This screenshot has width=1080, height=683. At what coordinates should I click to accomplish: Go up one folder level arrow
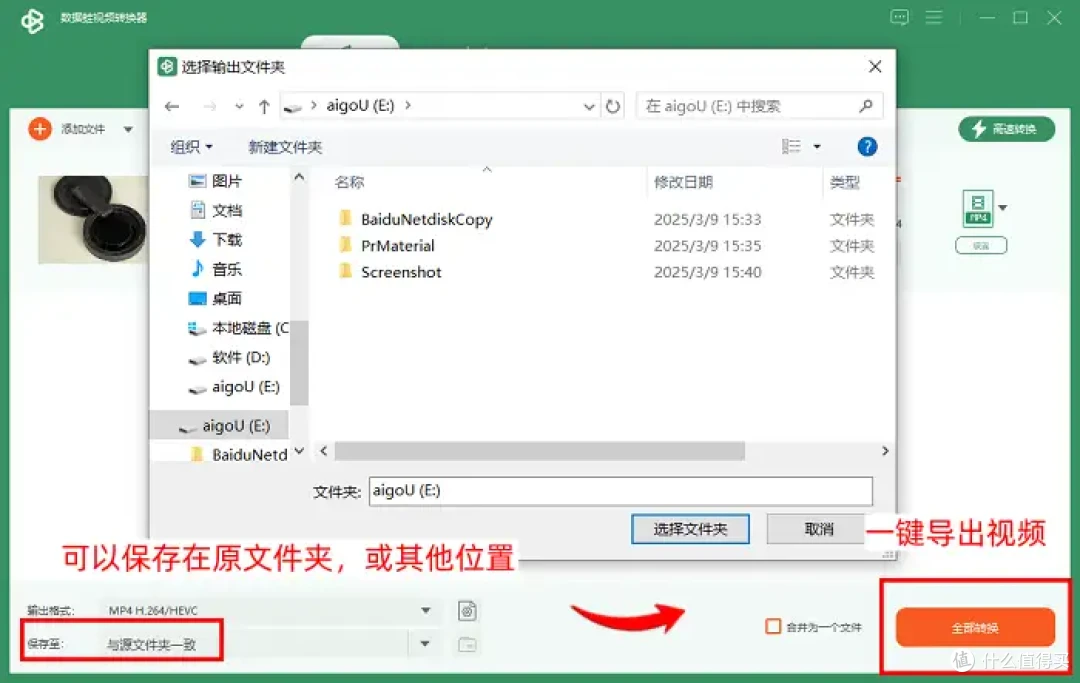[264, 106]
